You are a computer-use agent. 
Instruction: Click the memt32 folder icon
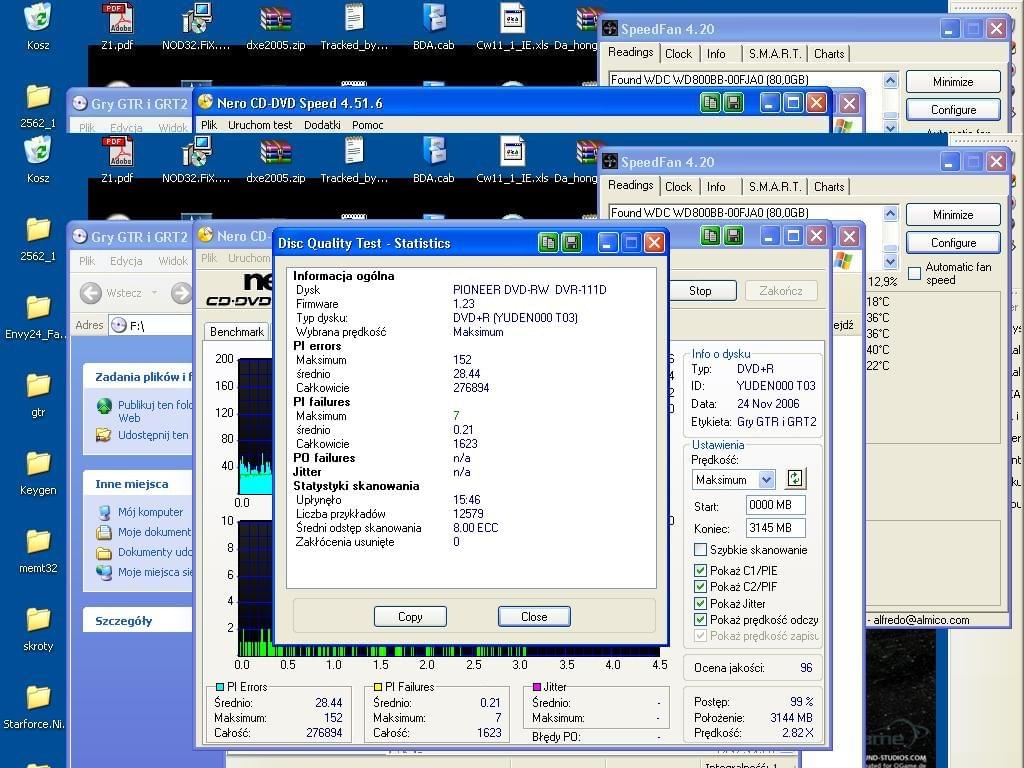[x=38, y=541]
